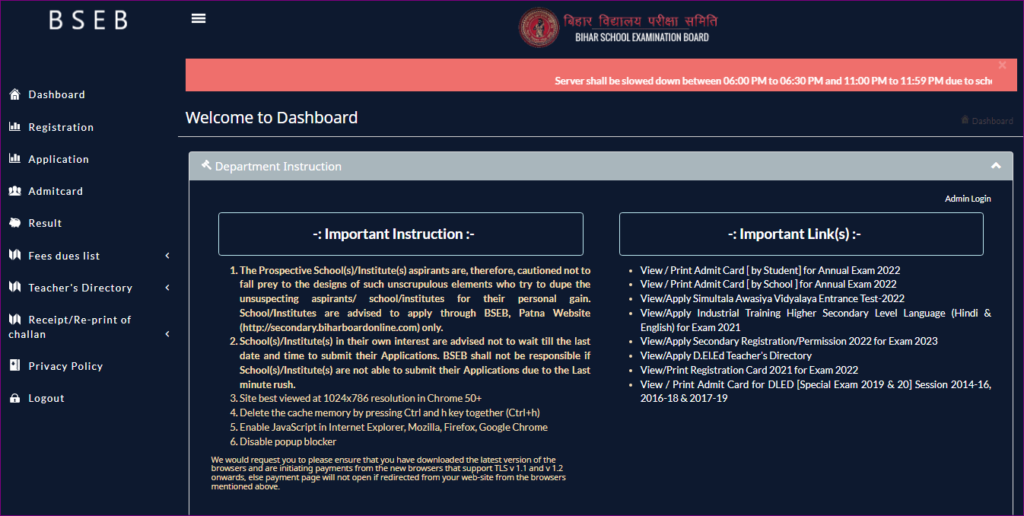Click the Registration chart icon
The image size is (1024, 516).
tap(15, 127)
